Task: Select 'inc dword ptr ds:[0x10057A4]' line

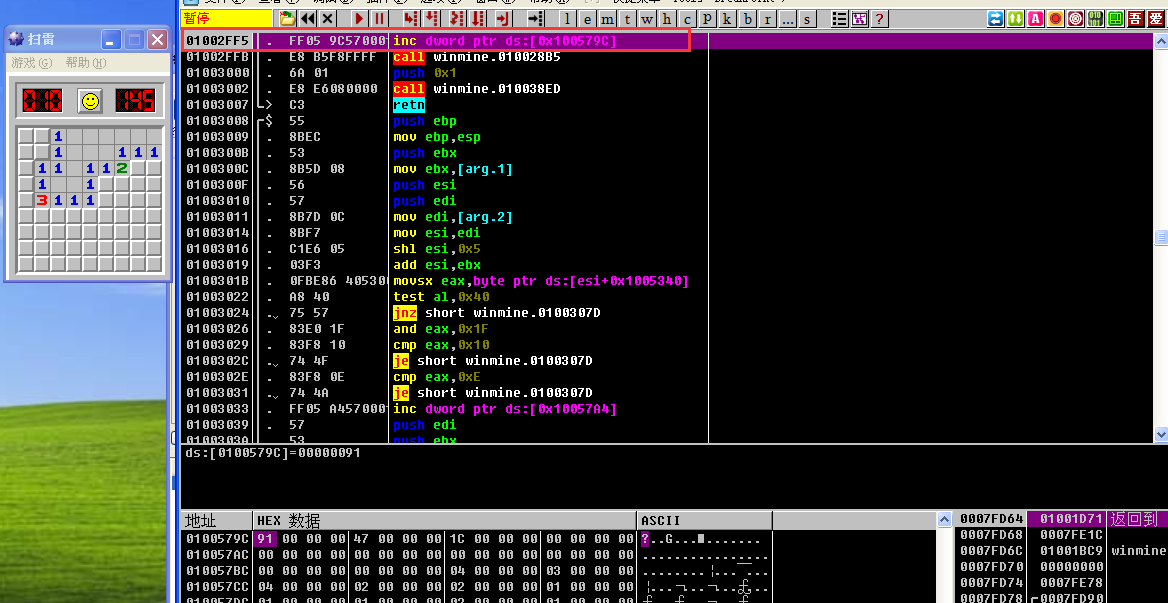Action: coord(505,409)
